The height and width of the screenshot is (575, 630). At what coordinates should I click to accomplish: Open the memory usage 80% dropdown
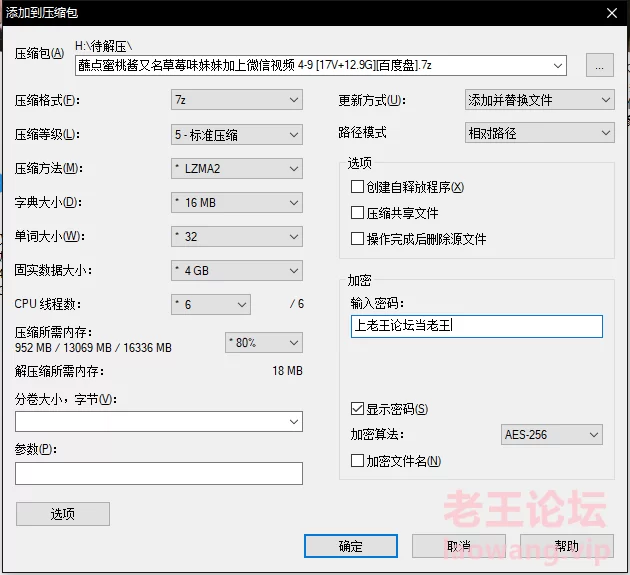tap(264, 342)
